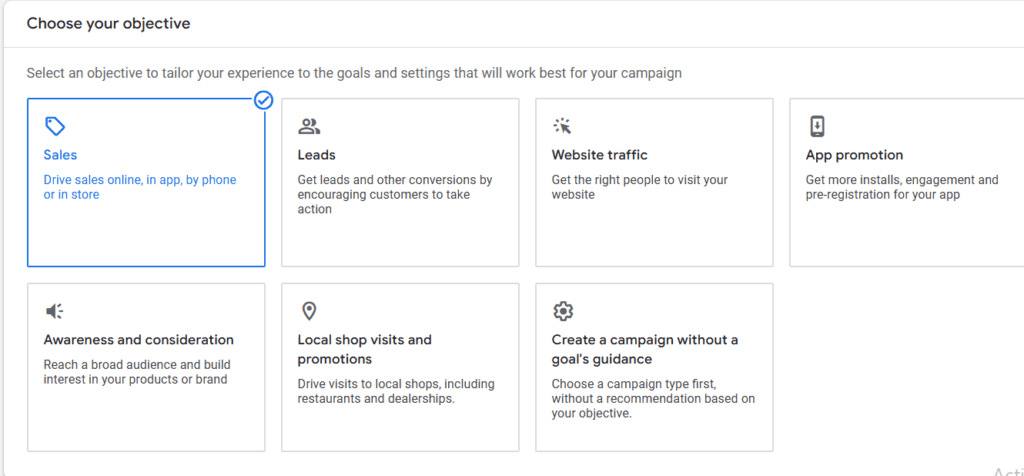The width and height of the screenshot is (1024, 476).
Task: Click the gear icon for no-goal campaign
Action: pyautogui.click(x=562, y=311)
